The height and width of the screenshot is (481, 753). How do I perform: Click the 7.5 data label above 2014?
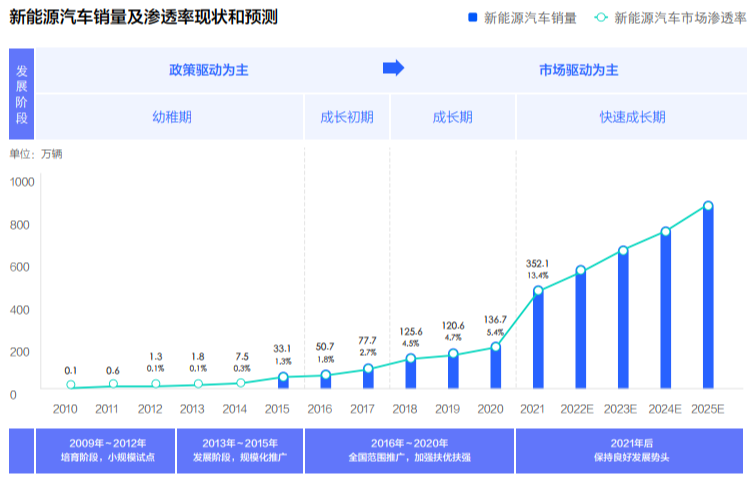[242, 357]
